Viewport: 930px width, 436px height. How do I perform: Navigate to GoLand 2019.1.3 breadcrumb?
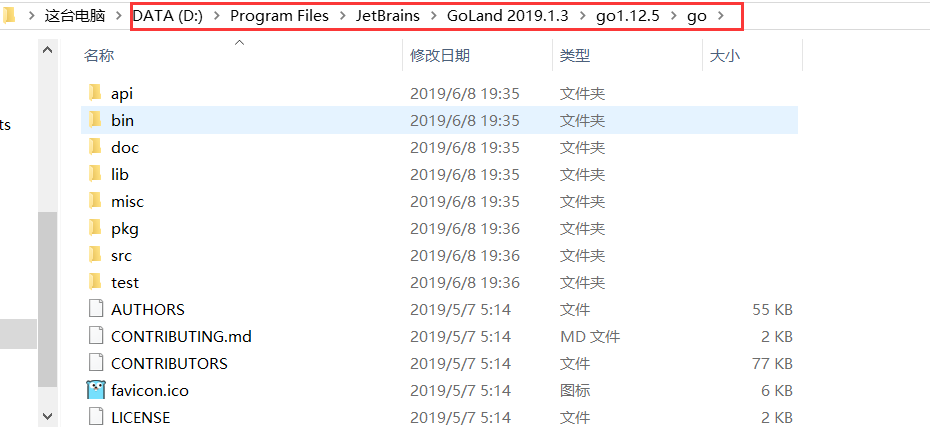tap(508, 16)
